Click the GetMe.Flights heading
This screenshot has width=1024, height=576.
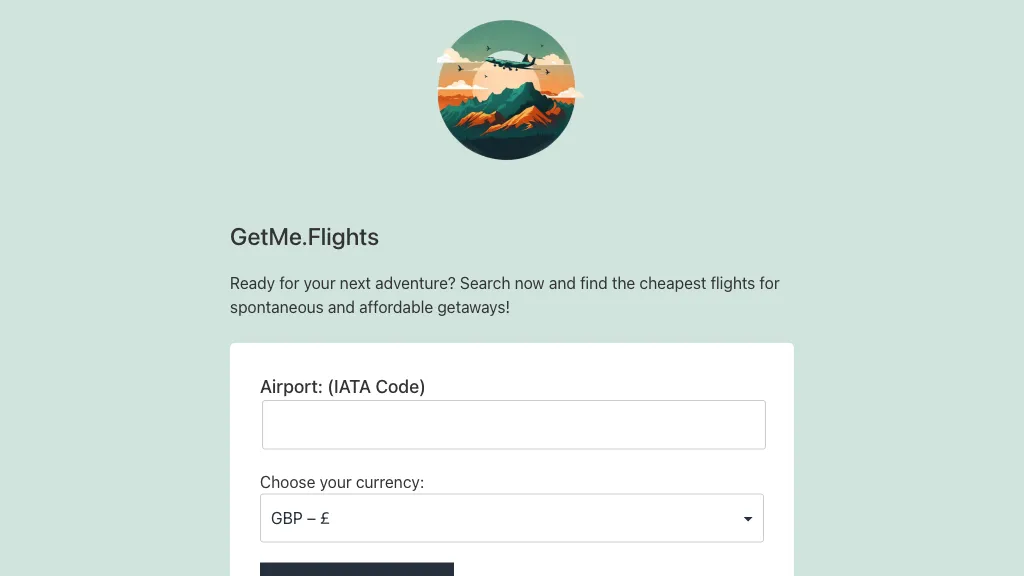(x=304, y=237)
